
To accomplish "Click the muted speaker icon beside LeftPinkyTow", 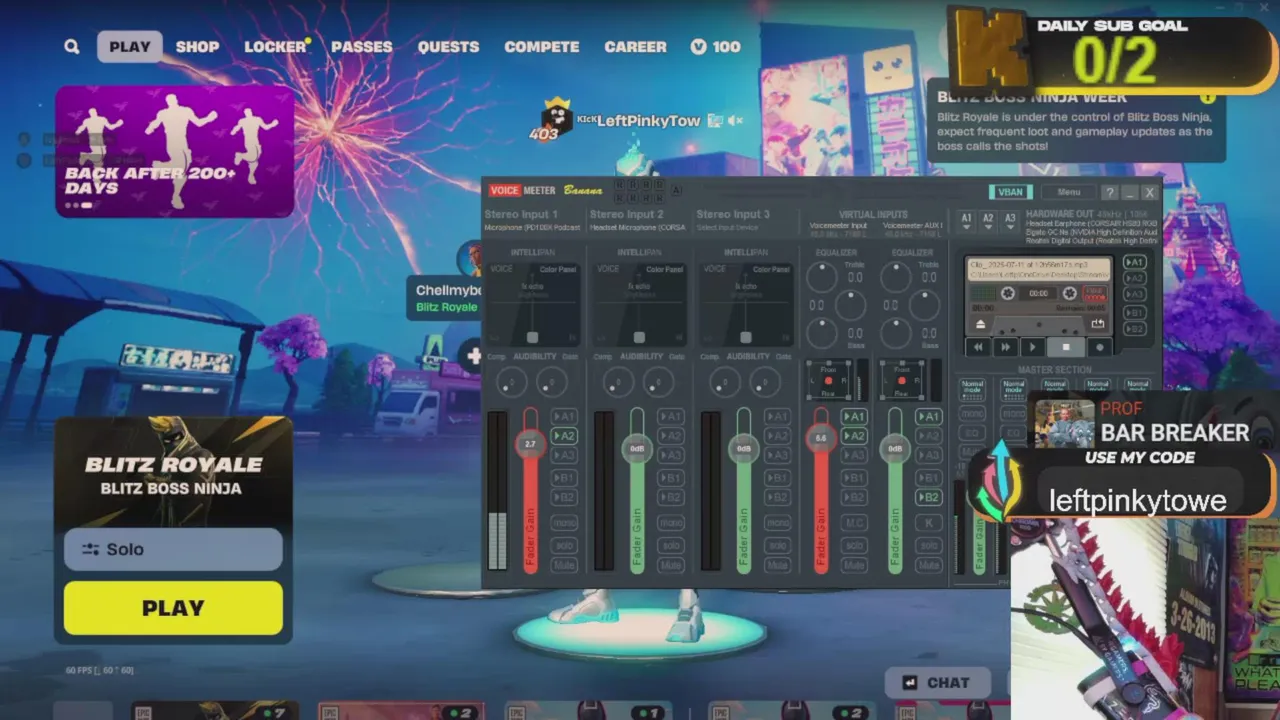I will (x=736, y=121).
